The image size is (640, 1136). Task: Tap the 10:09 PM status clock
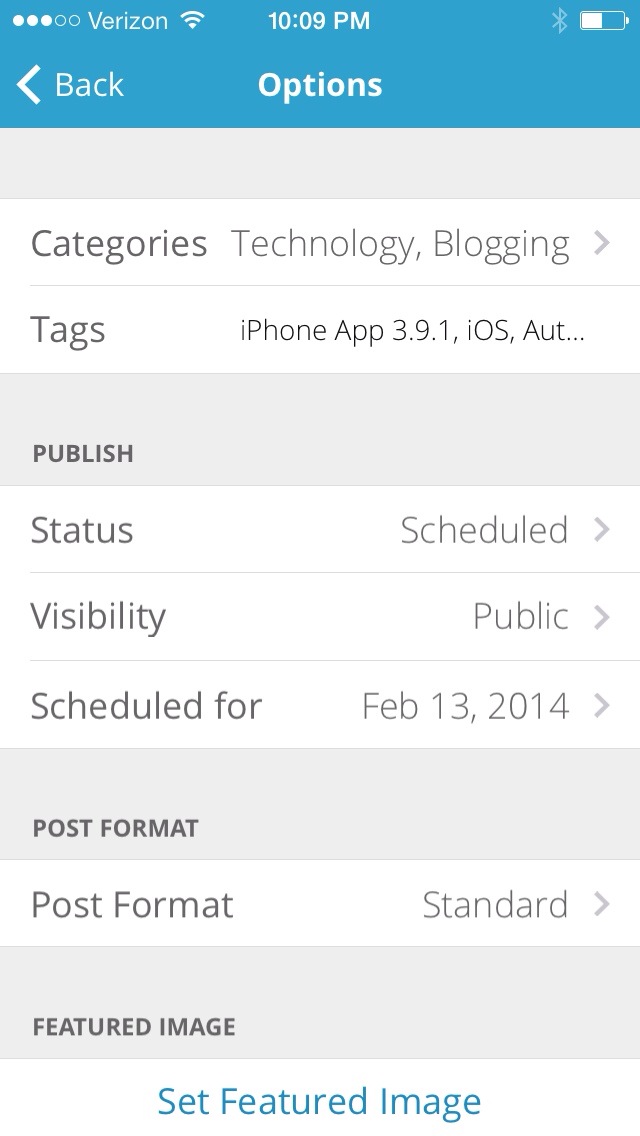[x=319, y=21]
